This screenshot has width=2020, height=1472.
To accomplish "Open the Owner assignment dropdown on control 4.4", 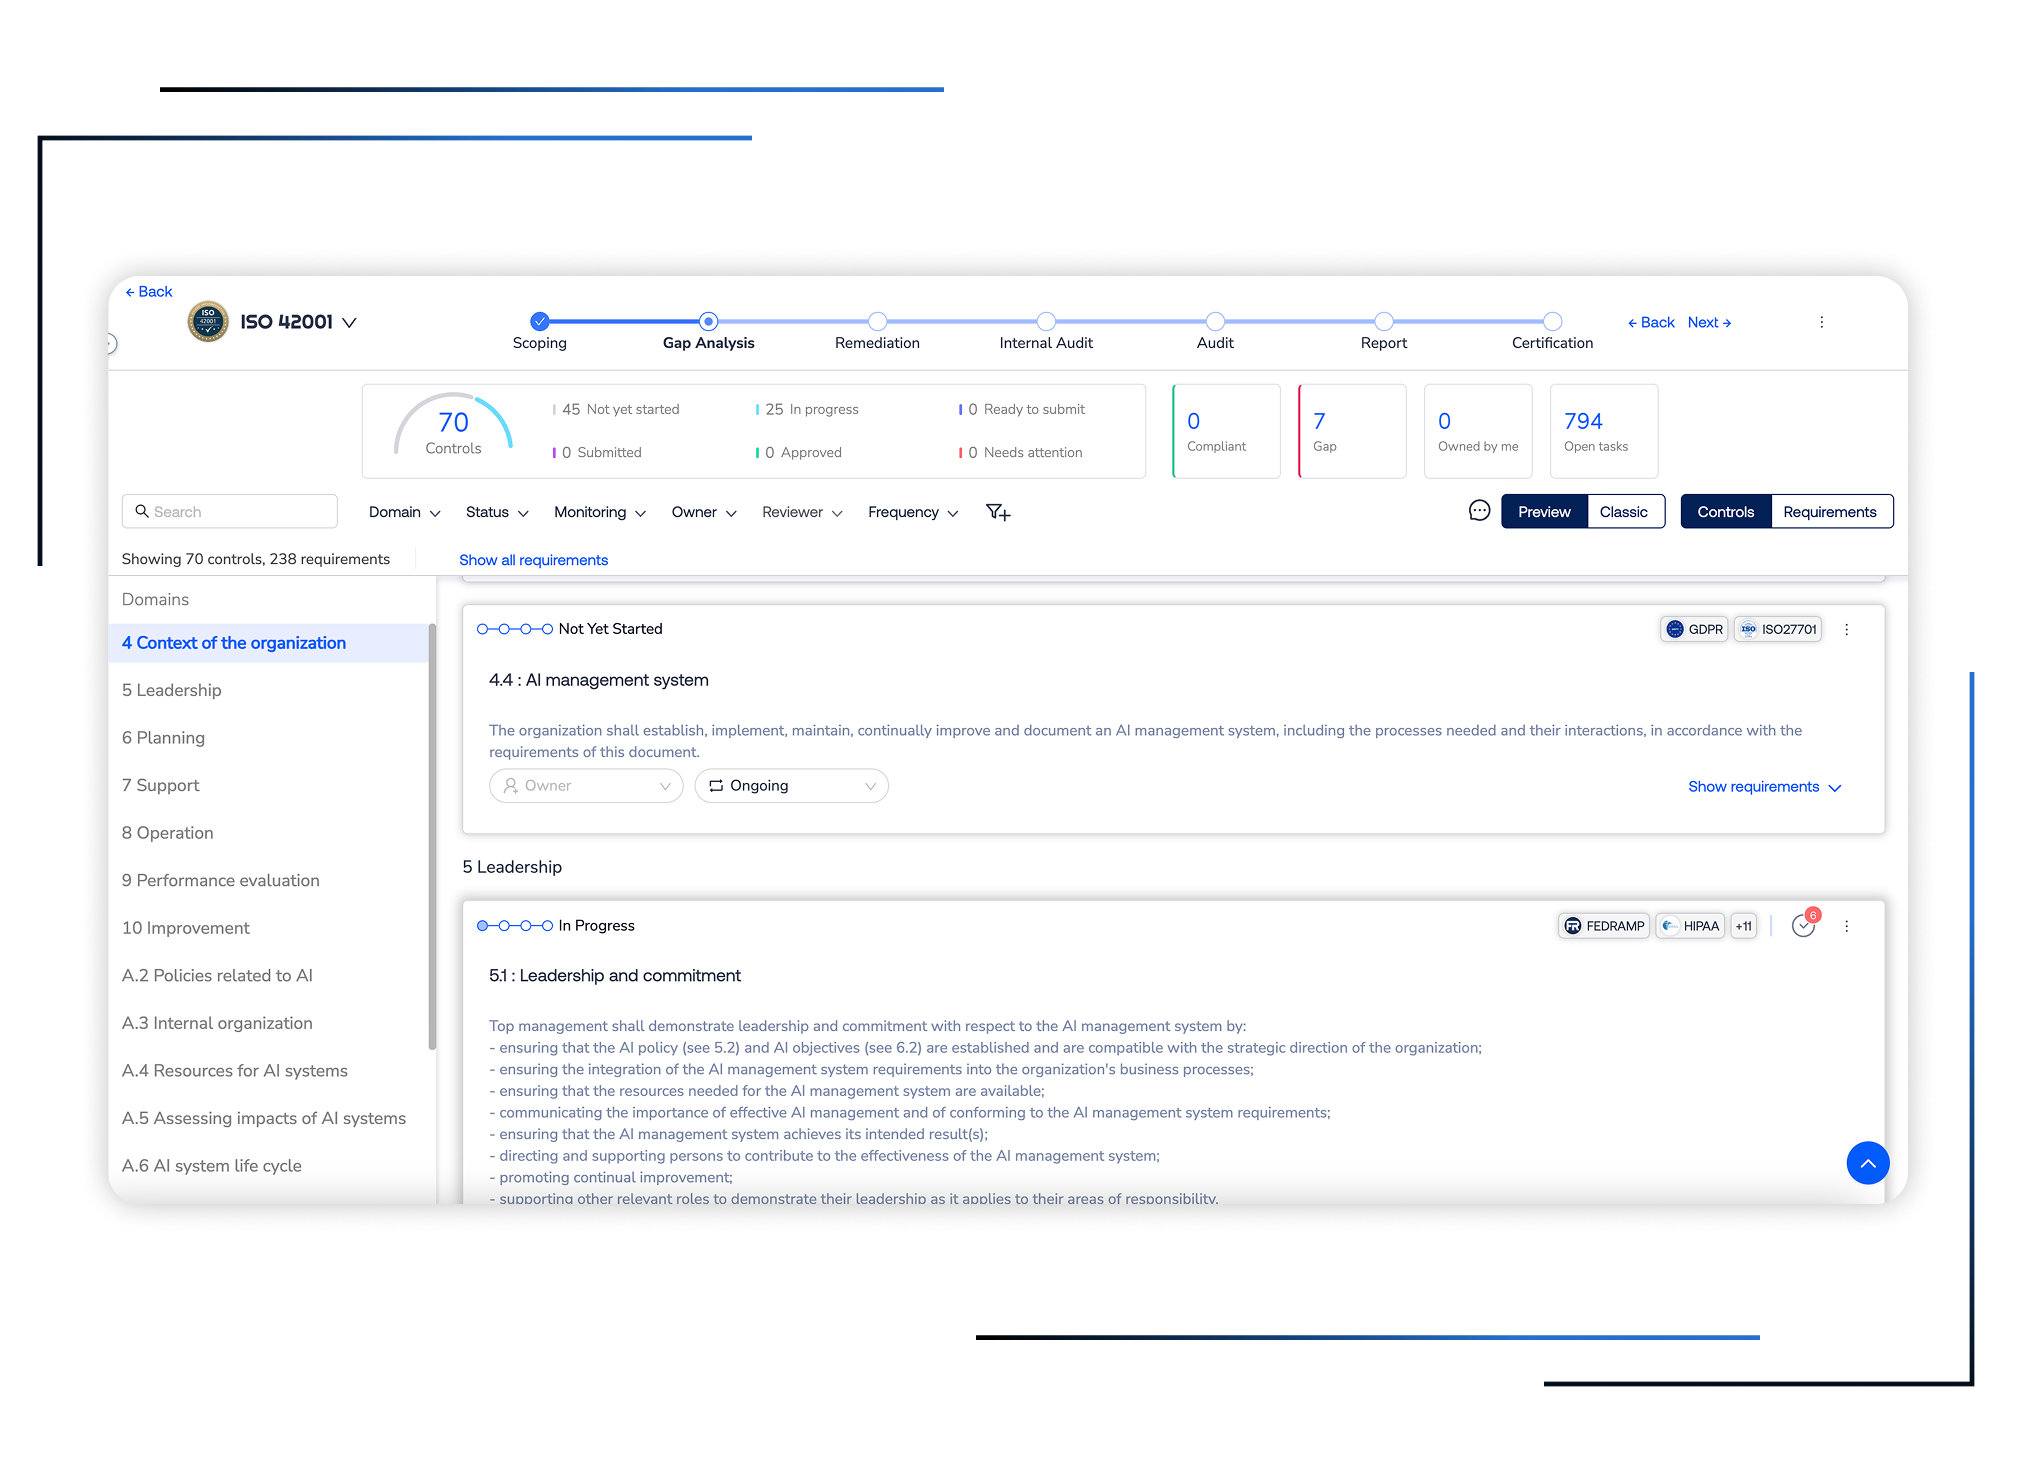I will click(x=586, y=786).
